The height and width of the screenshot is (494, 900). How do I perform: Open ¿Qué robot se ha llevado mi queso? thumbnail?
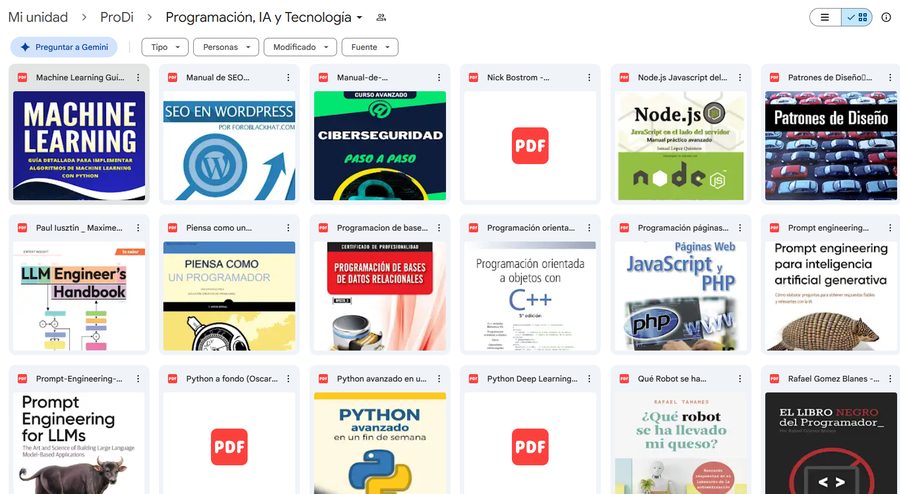[681, 443]
